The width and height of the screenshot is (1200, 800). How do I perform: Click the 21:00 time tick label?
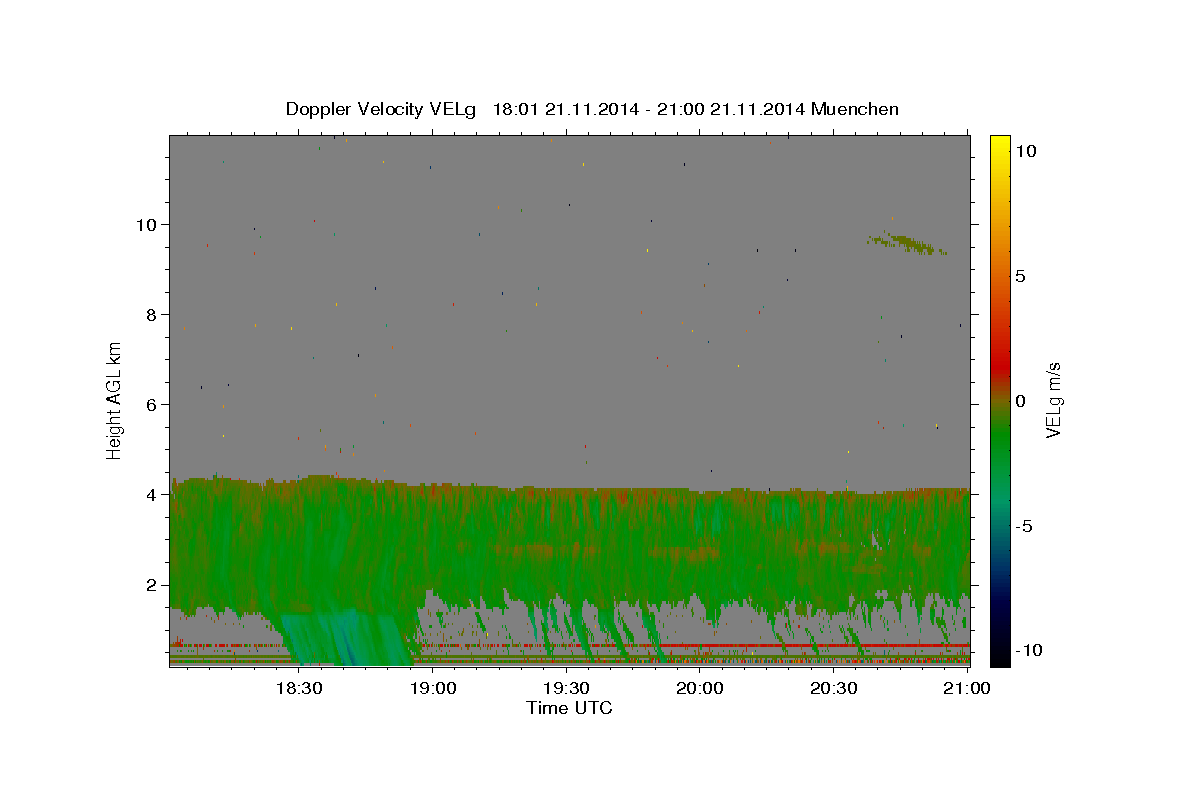point(968,689)
